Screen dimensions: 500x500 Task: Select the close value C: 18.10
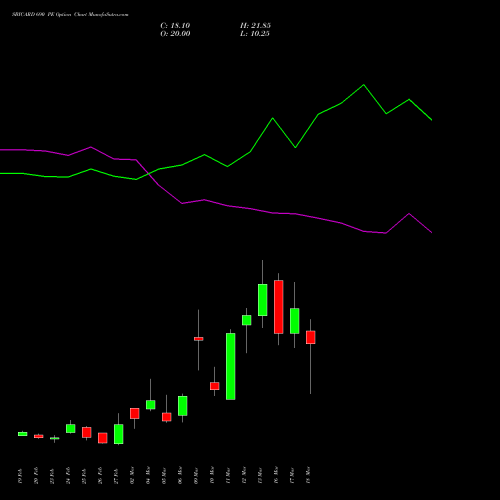(175, 26)
